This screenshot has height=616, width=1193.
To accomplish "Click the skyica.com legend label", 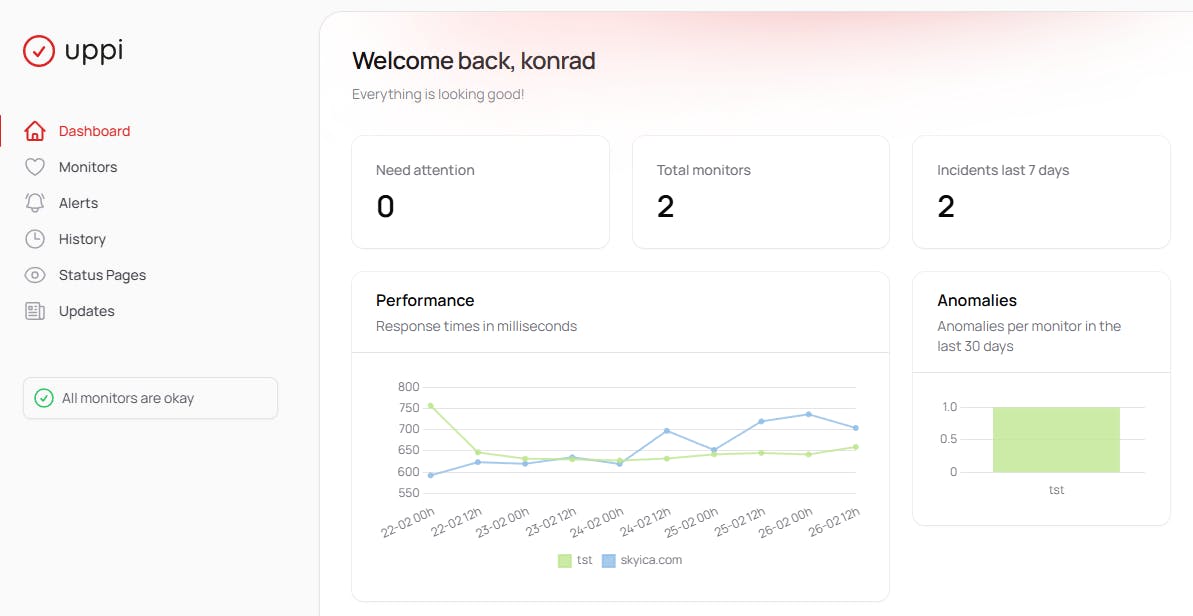I will click(651, 560).
